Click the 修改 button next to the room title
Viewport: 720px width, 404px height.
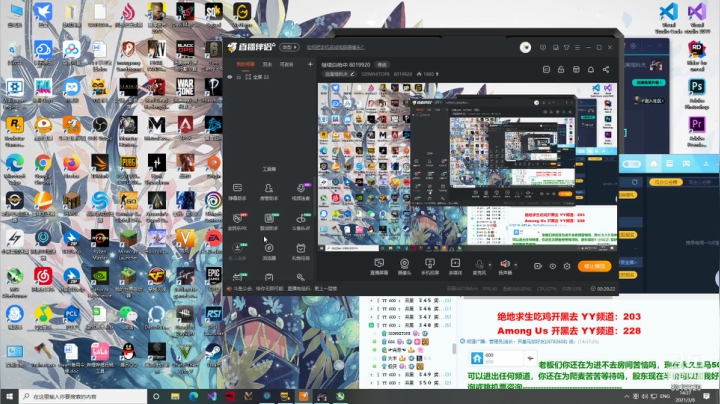point(382,65)
